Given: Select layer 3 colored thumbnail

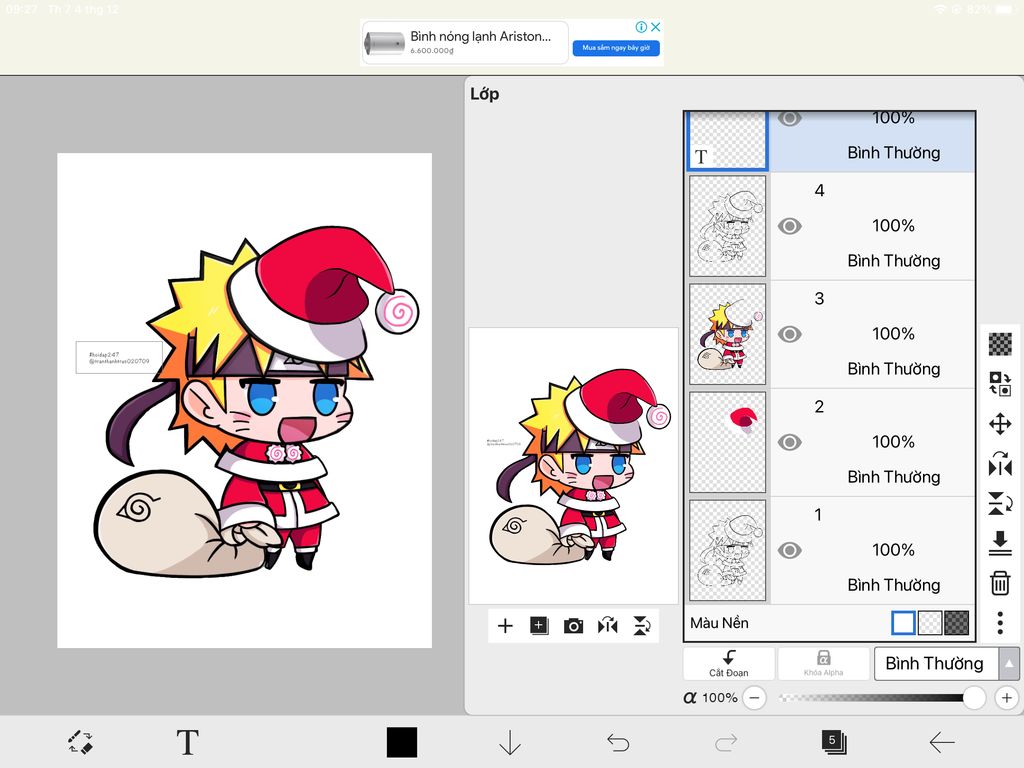Looking at the screenshot, I should 728,334.
